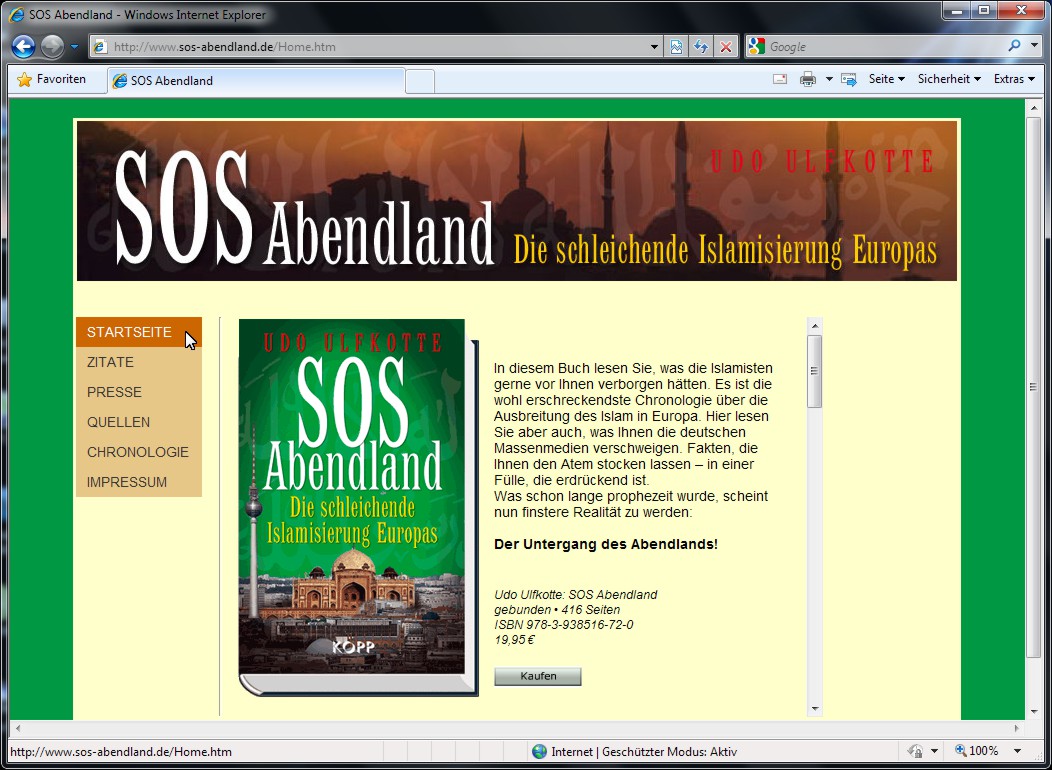
Task: Go to the STARTSEITE navigation item
Action: 139,332
